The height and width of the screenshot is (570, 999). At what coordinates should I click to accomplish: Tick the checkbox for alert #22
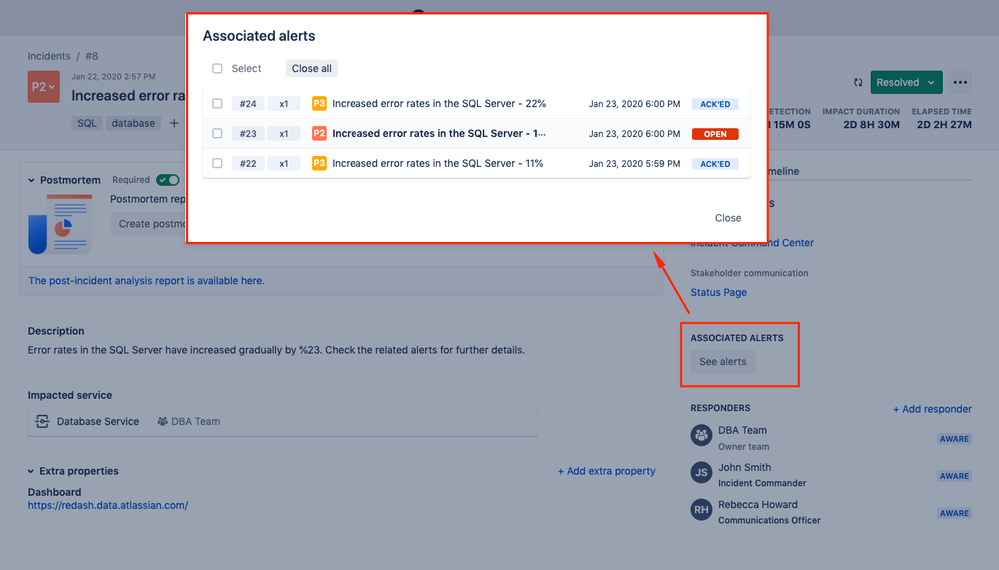(217, 163)
